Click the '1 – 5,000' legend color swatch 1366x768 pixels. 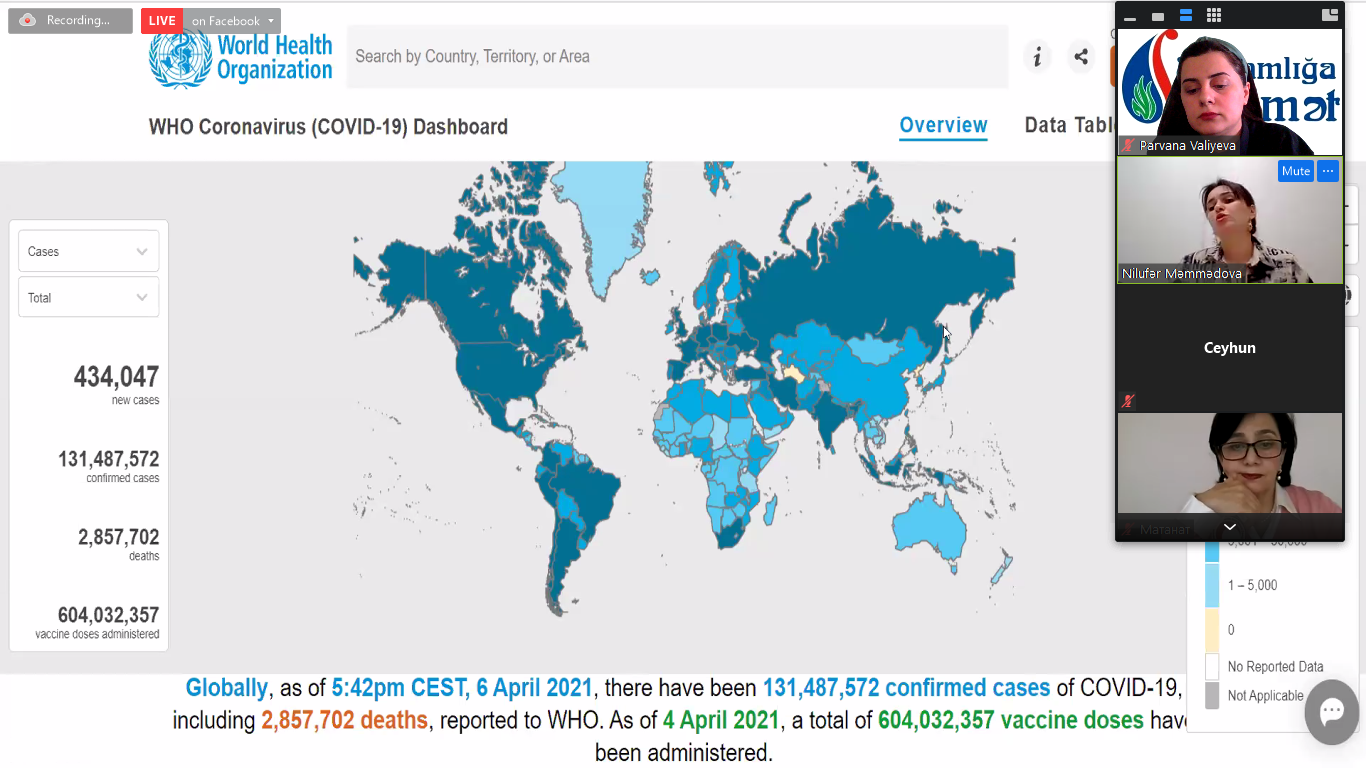1212,585
